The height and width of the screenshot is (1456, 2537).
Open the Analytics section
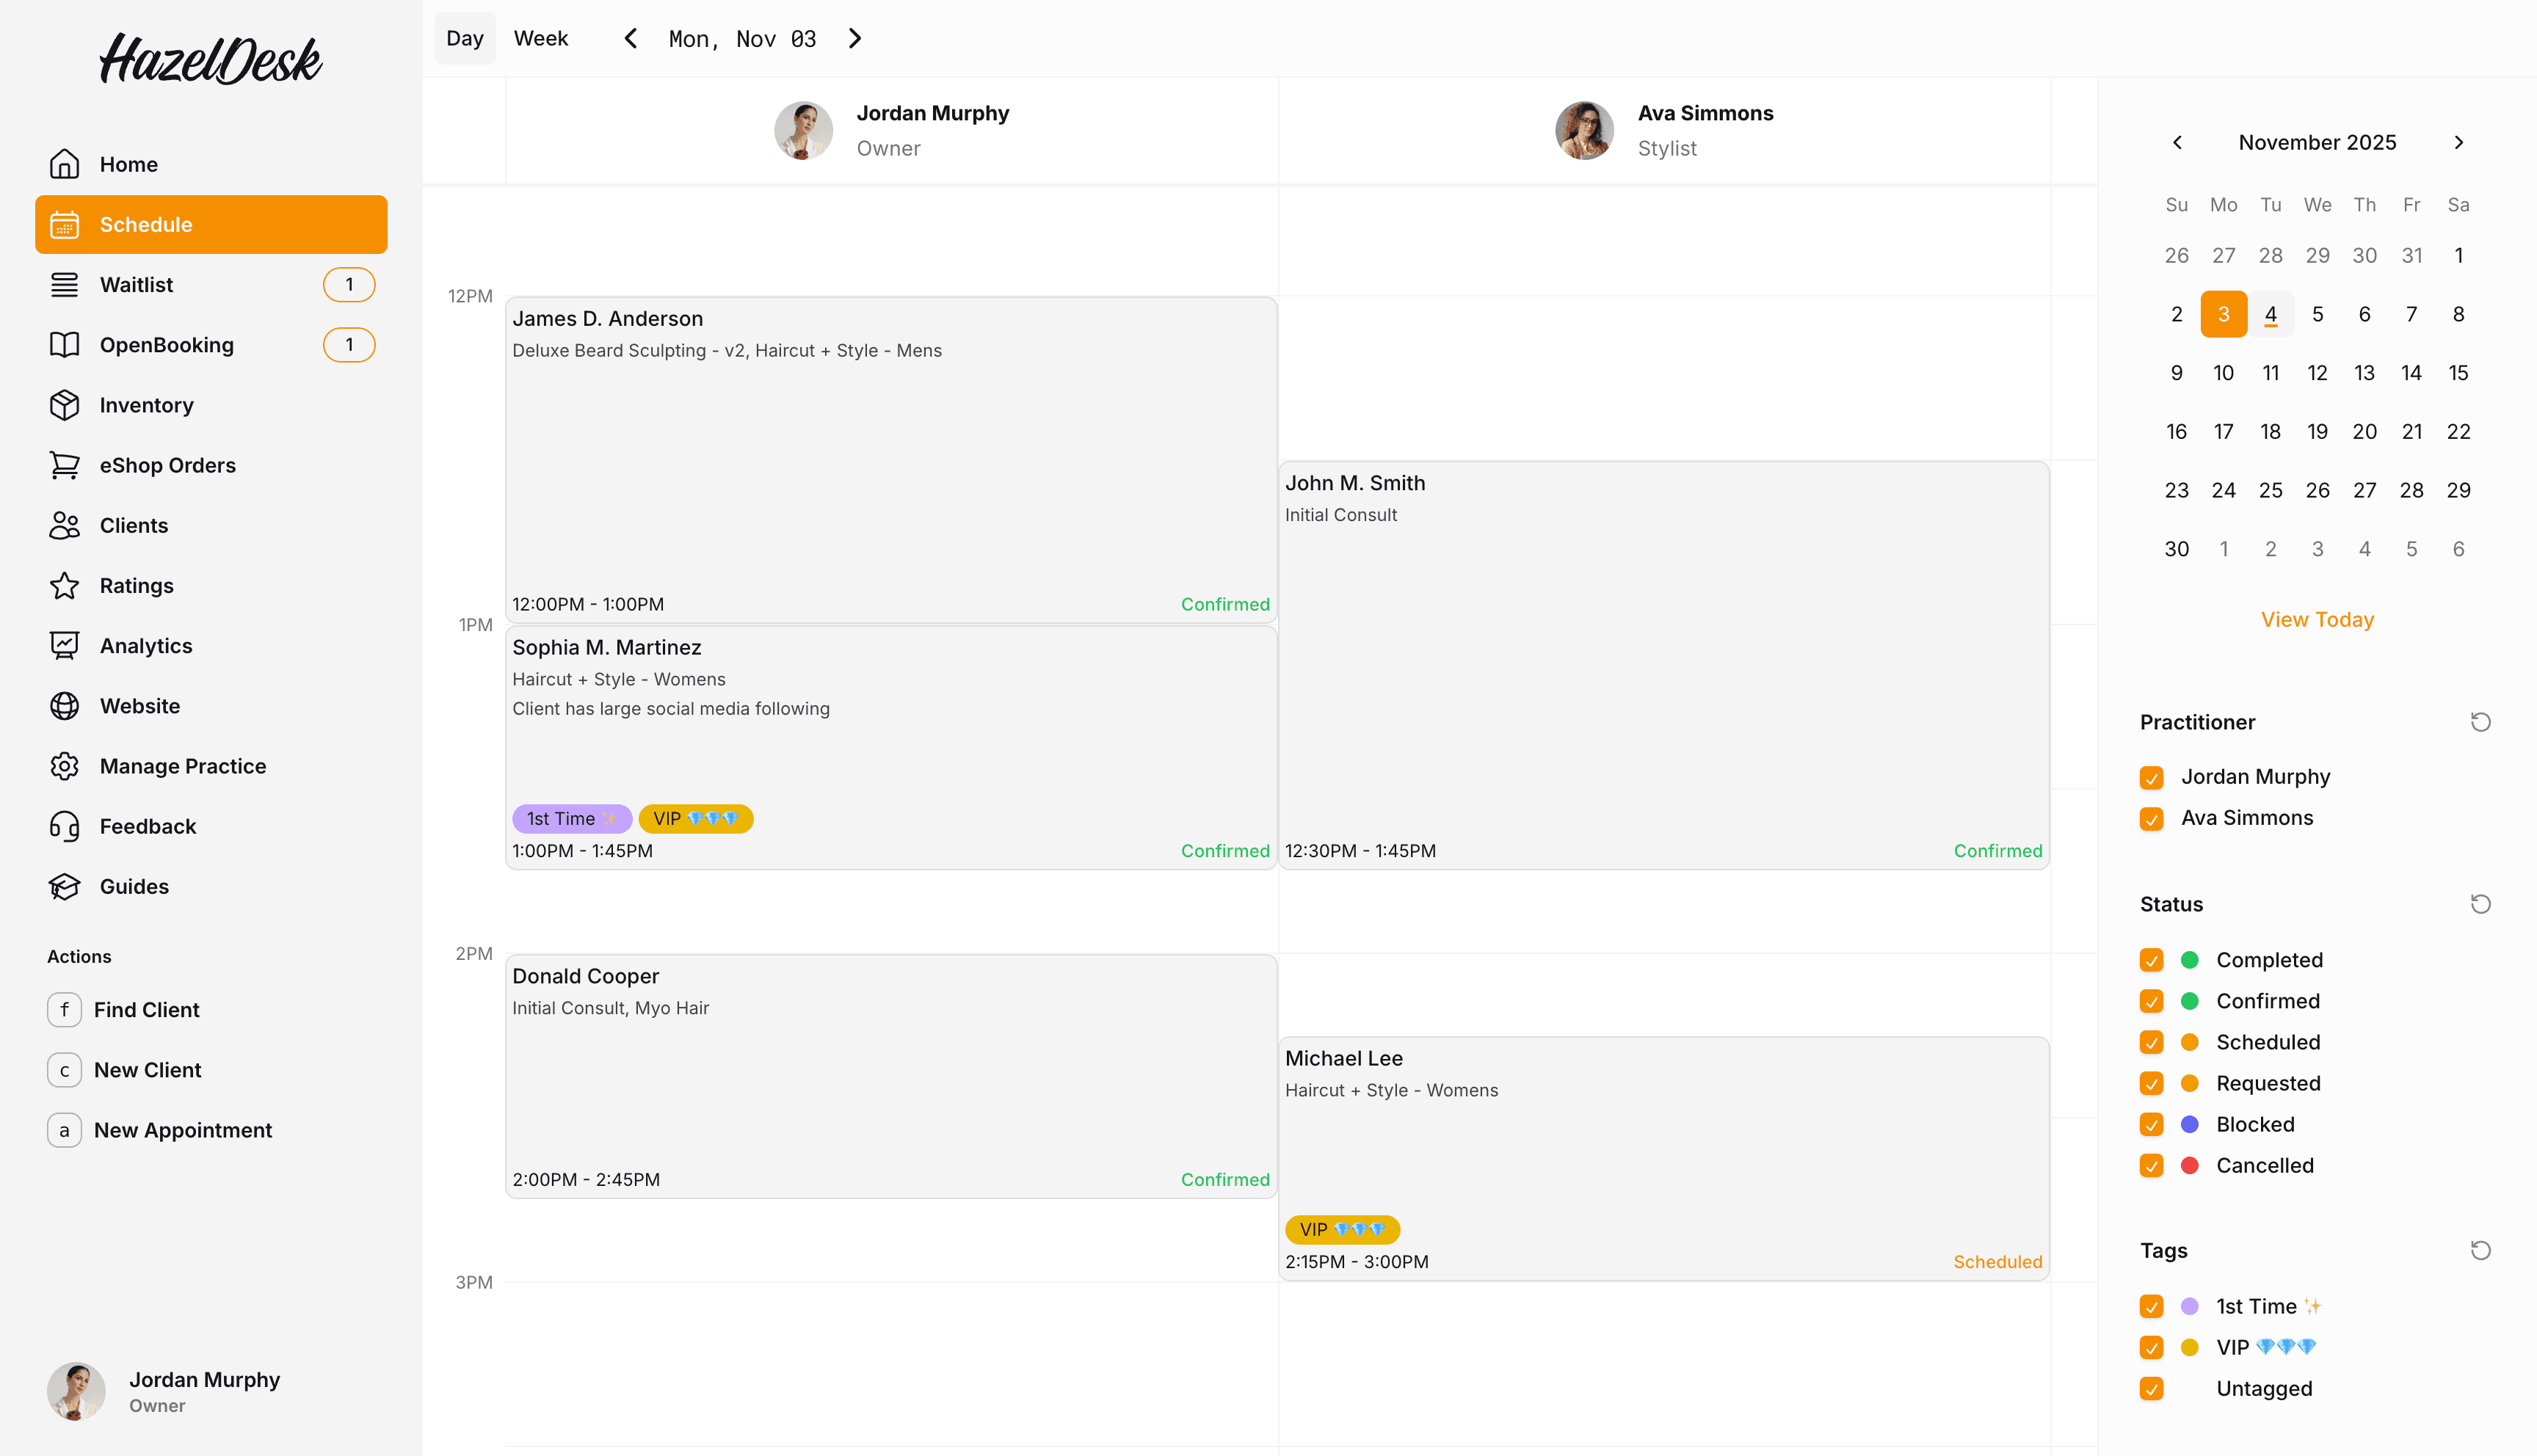click(x=145, y=645)
